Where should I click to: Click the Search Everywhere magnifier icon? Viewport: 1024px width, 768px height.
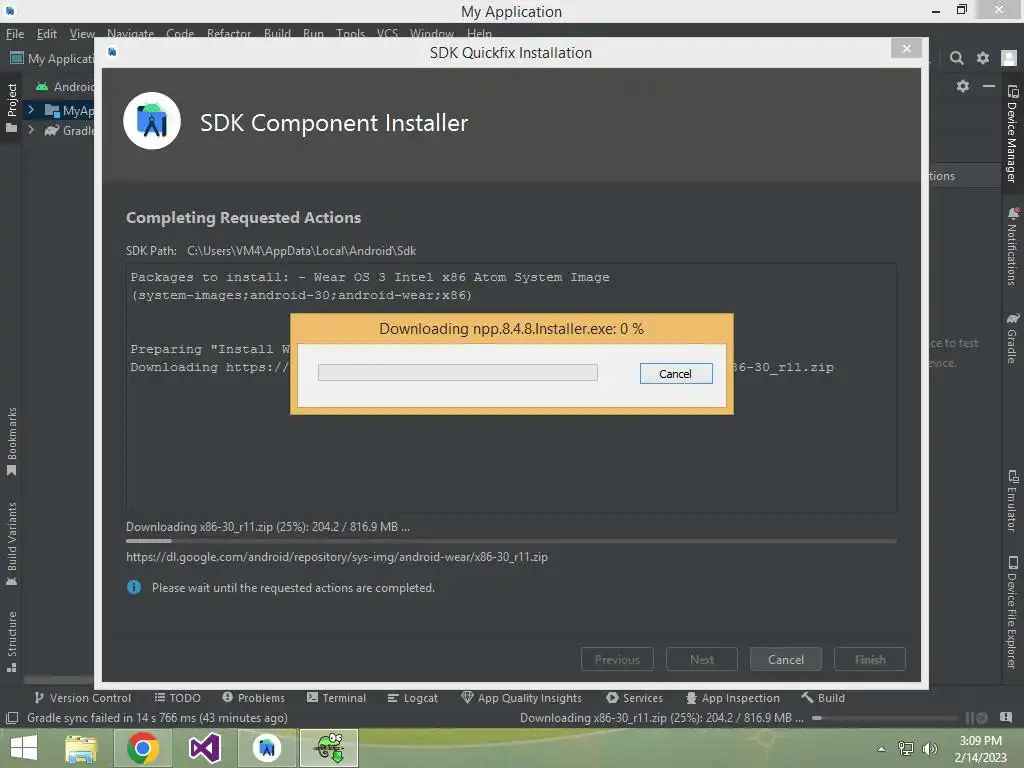(957, 58)
